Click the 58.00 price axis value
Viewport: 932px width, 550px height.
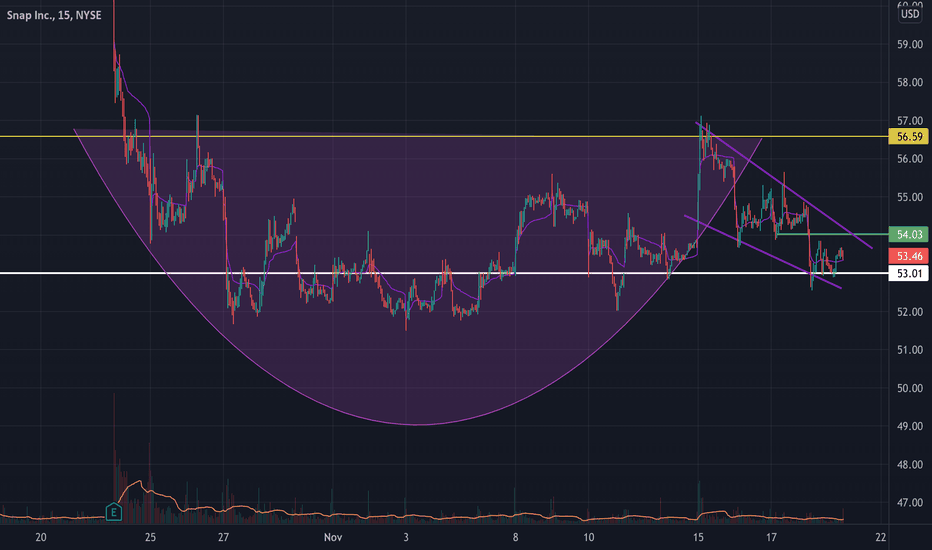coord(910,83)
